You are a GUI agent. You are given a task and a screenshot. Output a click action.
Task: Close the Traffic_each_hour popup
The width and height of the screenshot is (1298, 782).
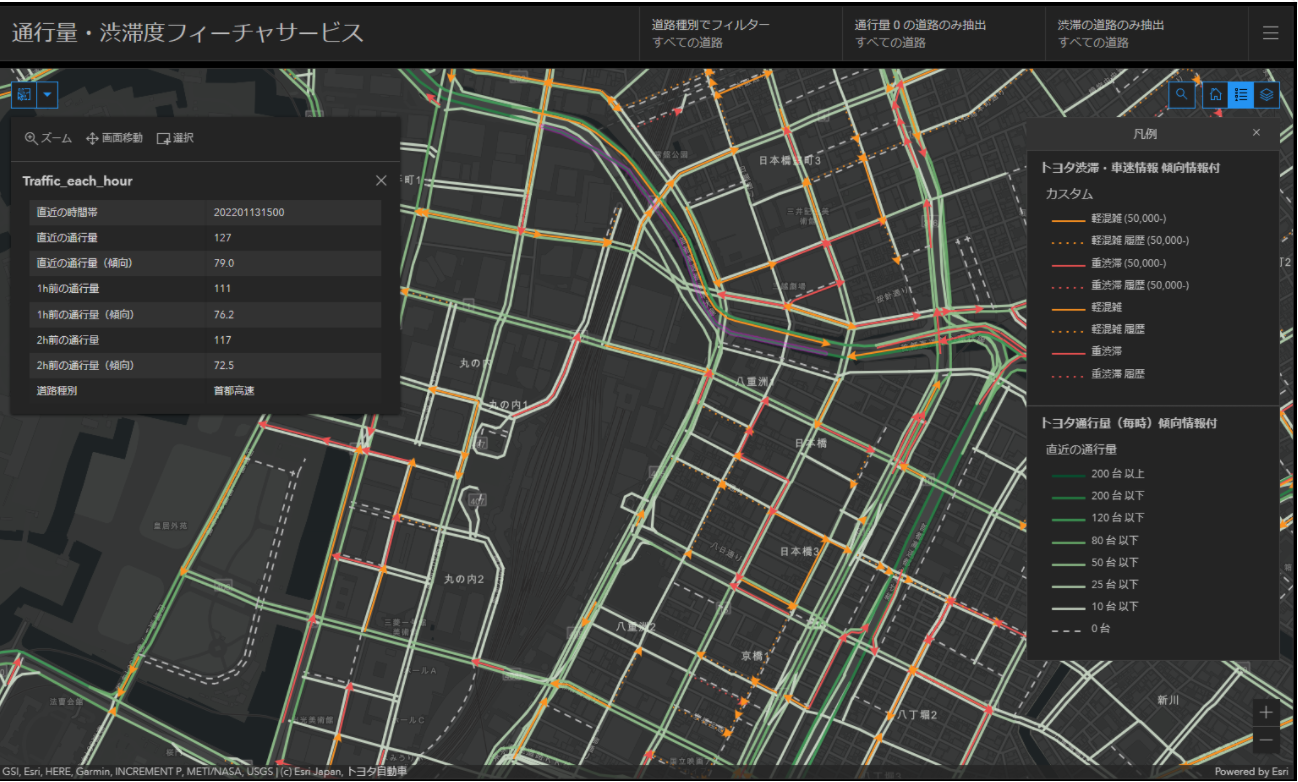coord(380,181)
